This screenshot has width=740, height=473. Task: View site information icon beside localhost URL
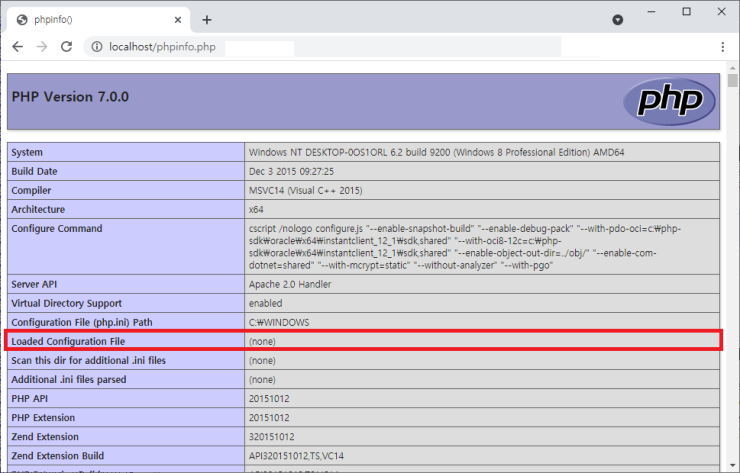coord(97,47)
